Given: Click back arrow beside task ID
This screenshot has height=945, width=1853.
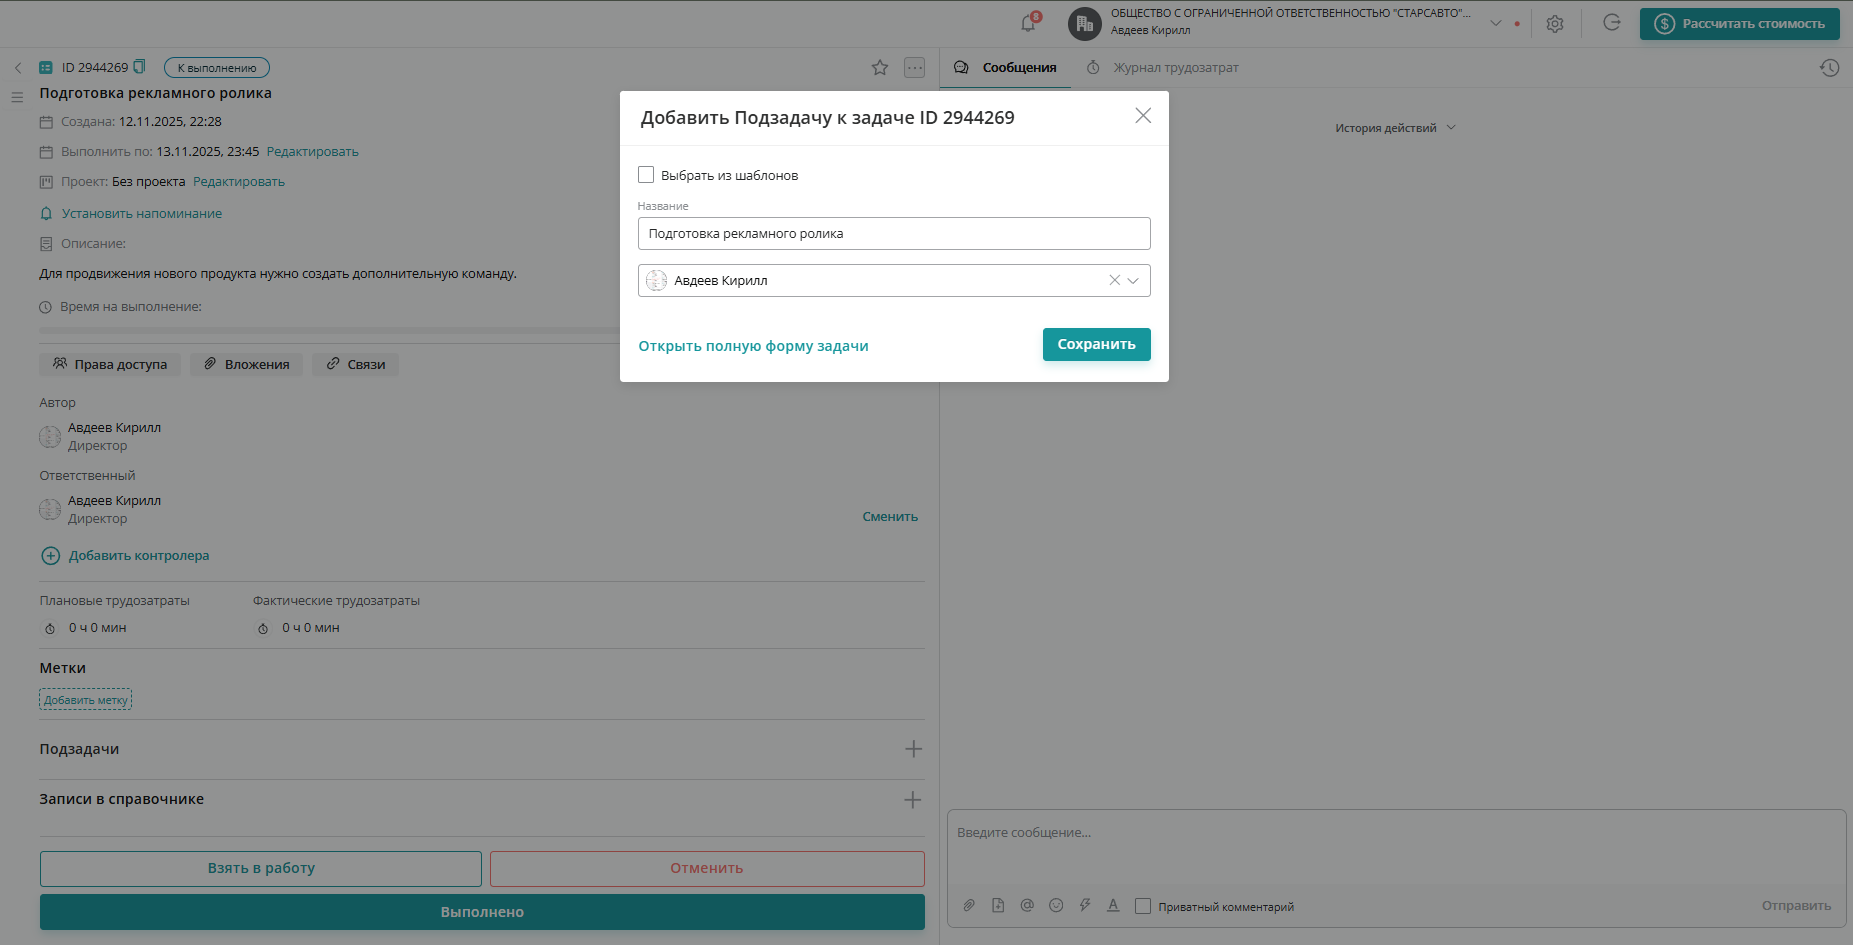Looking at the screenshot, I should pos(18,68).
